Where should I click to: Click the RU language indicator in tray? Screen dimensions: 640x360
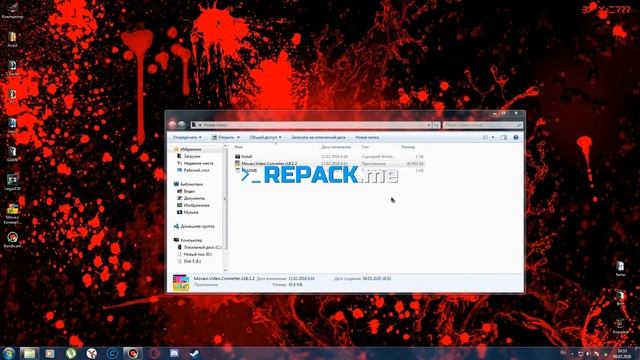[x=564, y=353]
